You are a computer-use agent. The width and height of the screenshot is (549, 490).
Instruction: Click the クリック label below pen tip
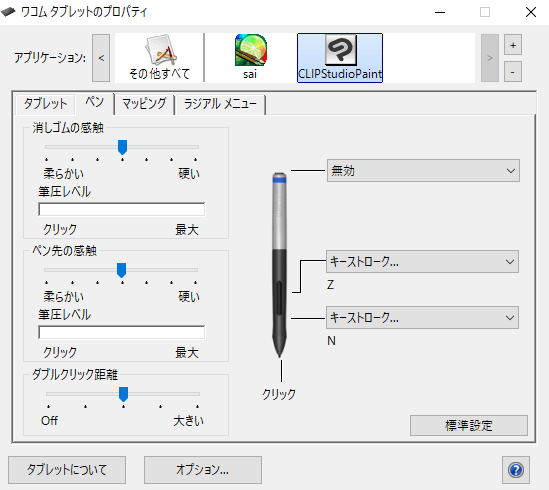pos(279,394)
